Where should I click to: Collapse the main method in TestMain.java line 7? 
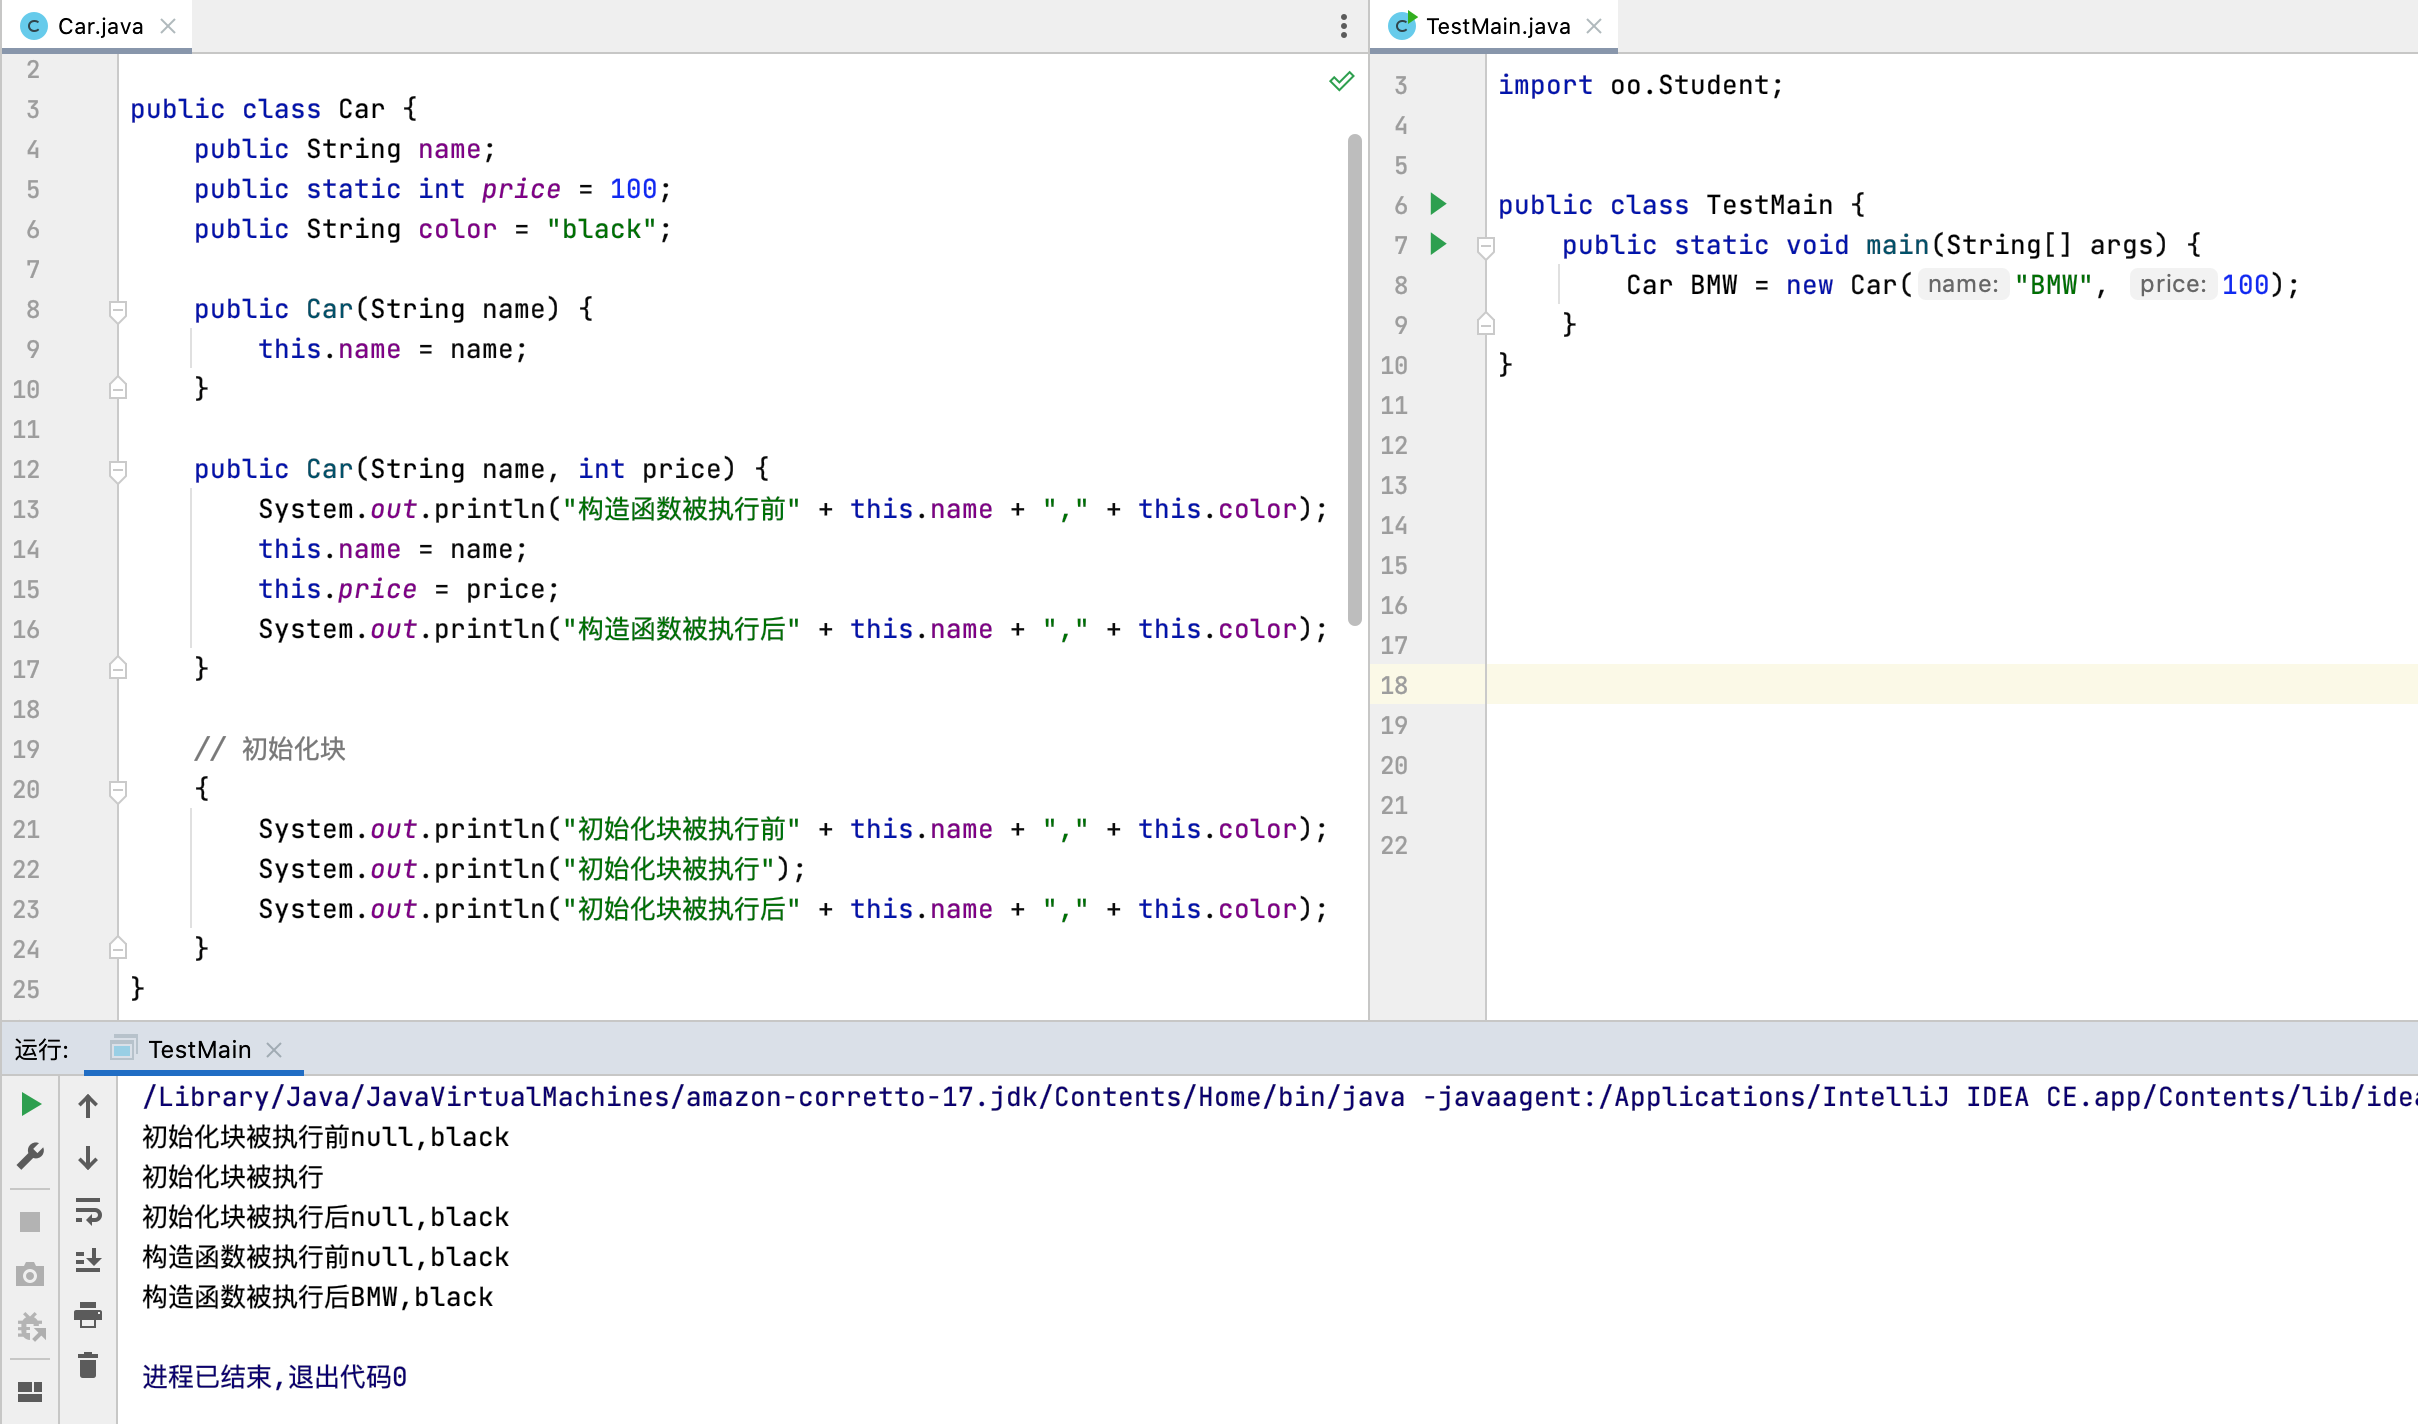1485,247
